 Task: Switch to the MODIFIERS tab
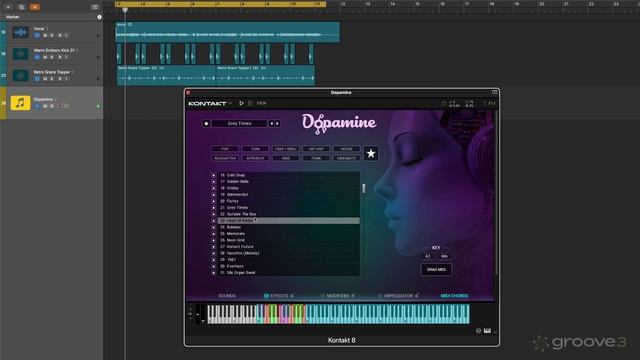click(338, 296)
